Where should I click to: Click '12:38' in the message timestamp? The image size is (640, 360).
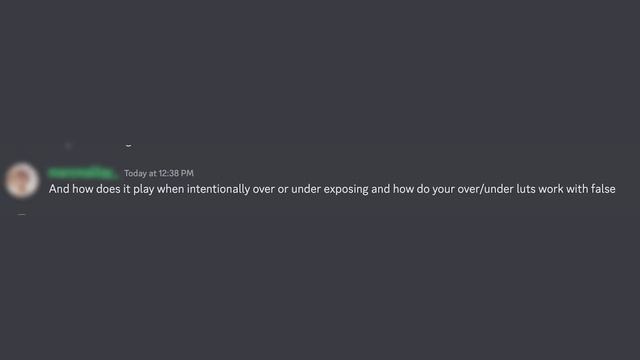tap(169, 173)
